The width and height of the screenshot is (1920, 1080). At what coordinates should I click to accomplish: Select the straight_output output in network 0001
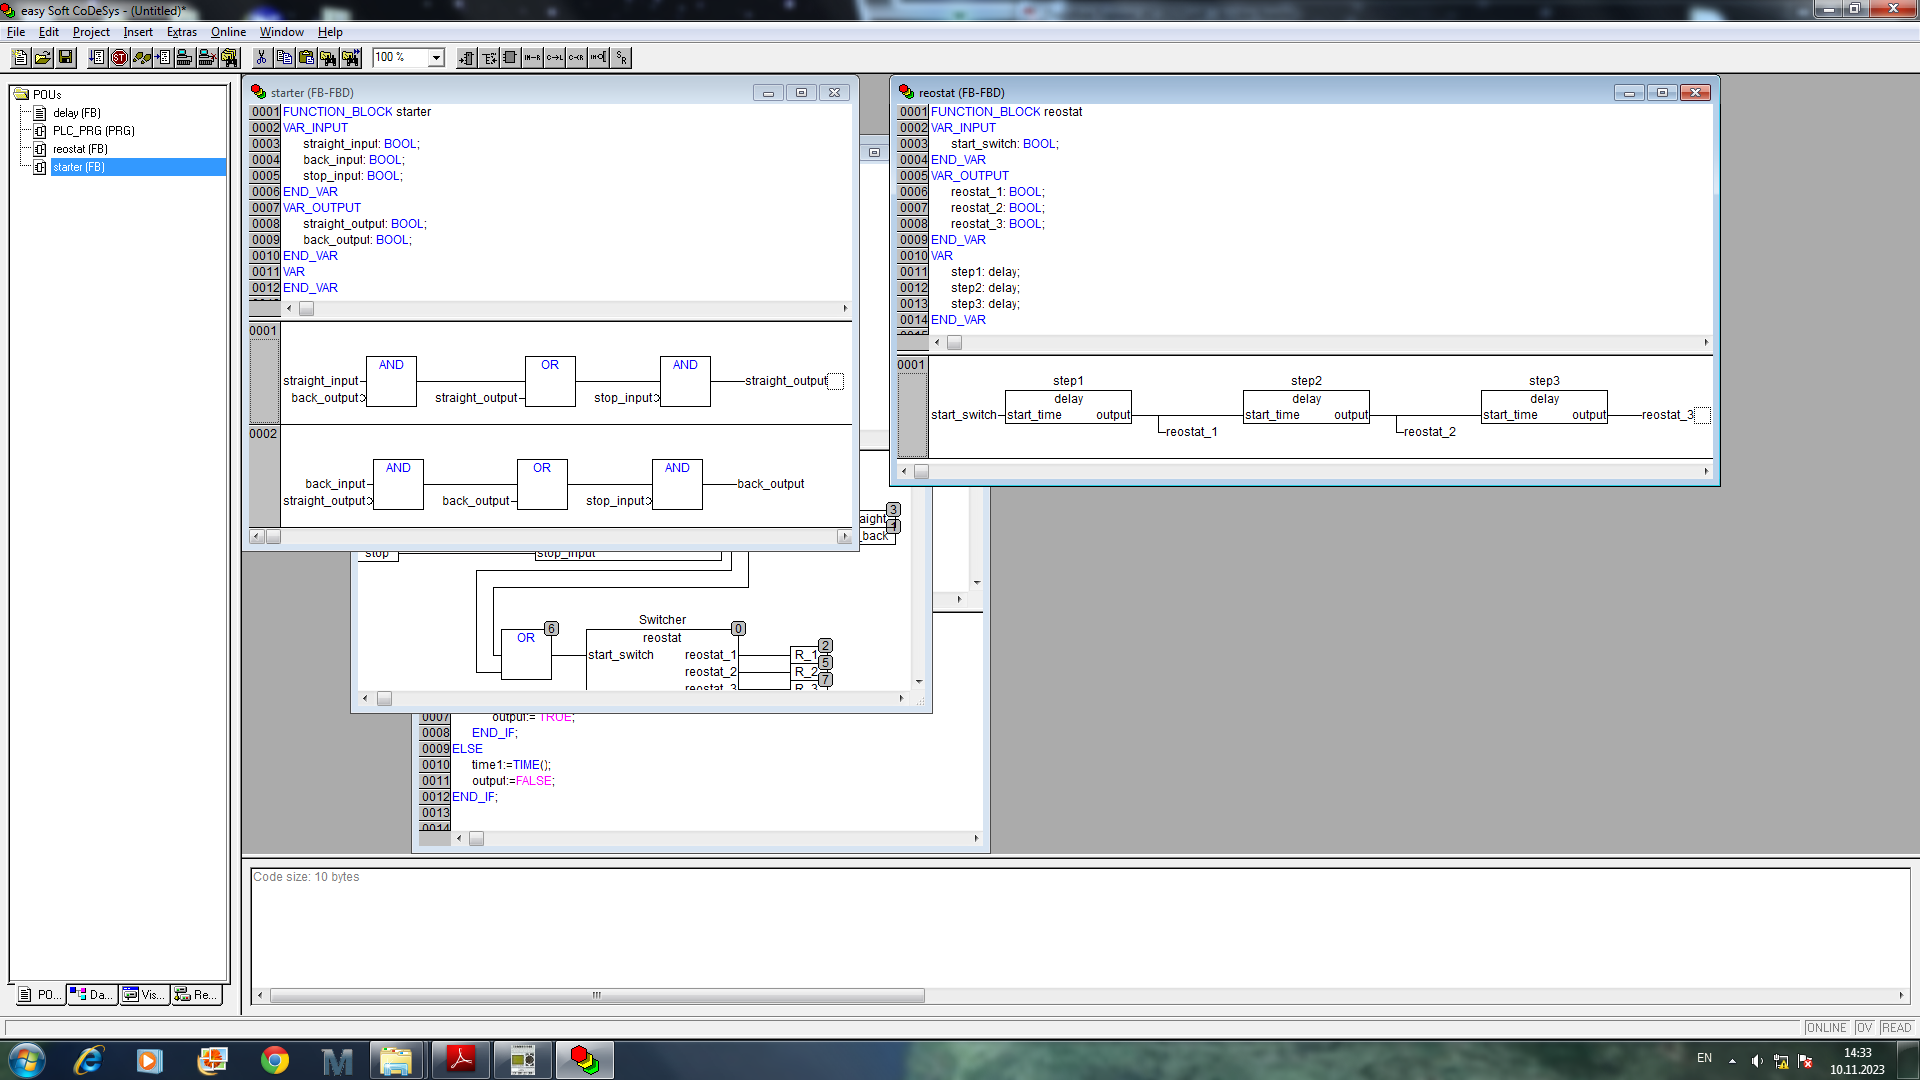tap(786, 381)
